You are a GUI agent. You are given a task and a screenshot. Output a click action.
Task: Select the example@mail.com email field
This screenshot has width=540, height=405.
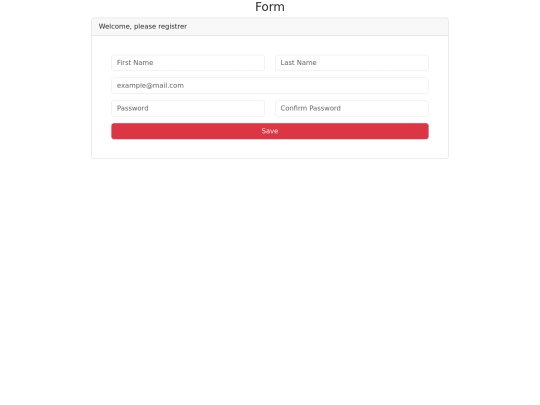pos(270,85)
